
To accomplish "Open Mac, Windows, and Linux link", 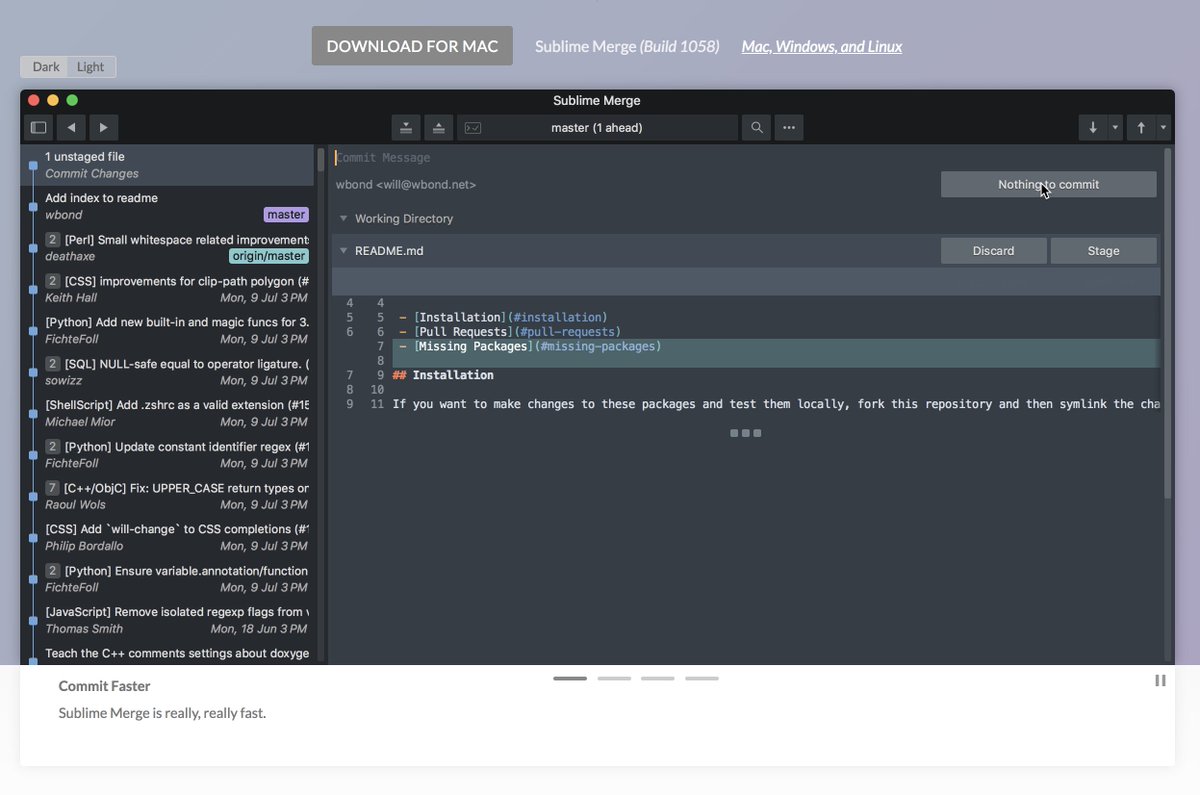I will tap(822, 46).
